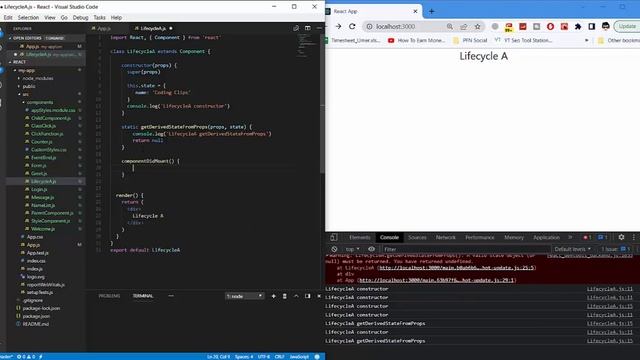Maximize terminal panel with up chevron
640x360 pixels.
coord(296,296)
